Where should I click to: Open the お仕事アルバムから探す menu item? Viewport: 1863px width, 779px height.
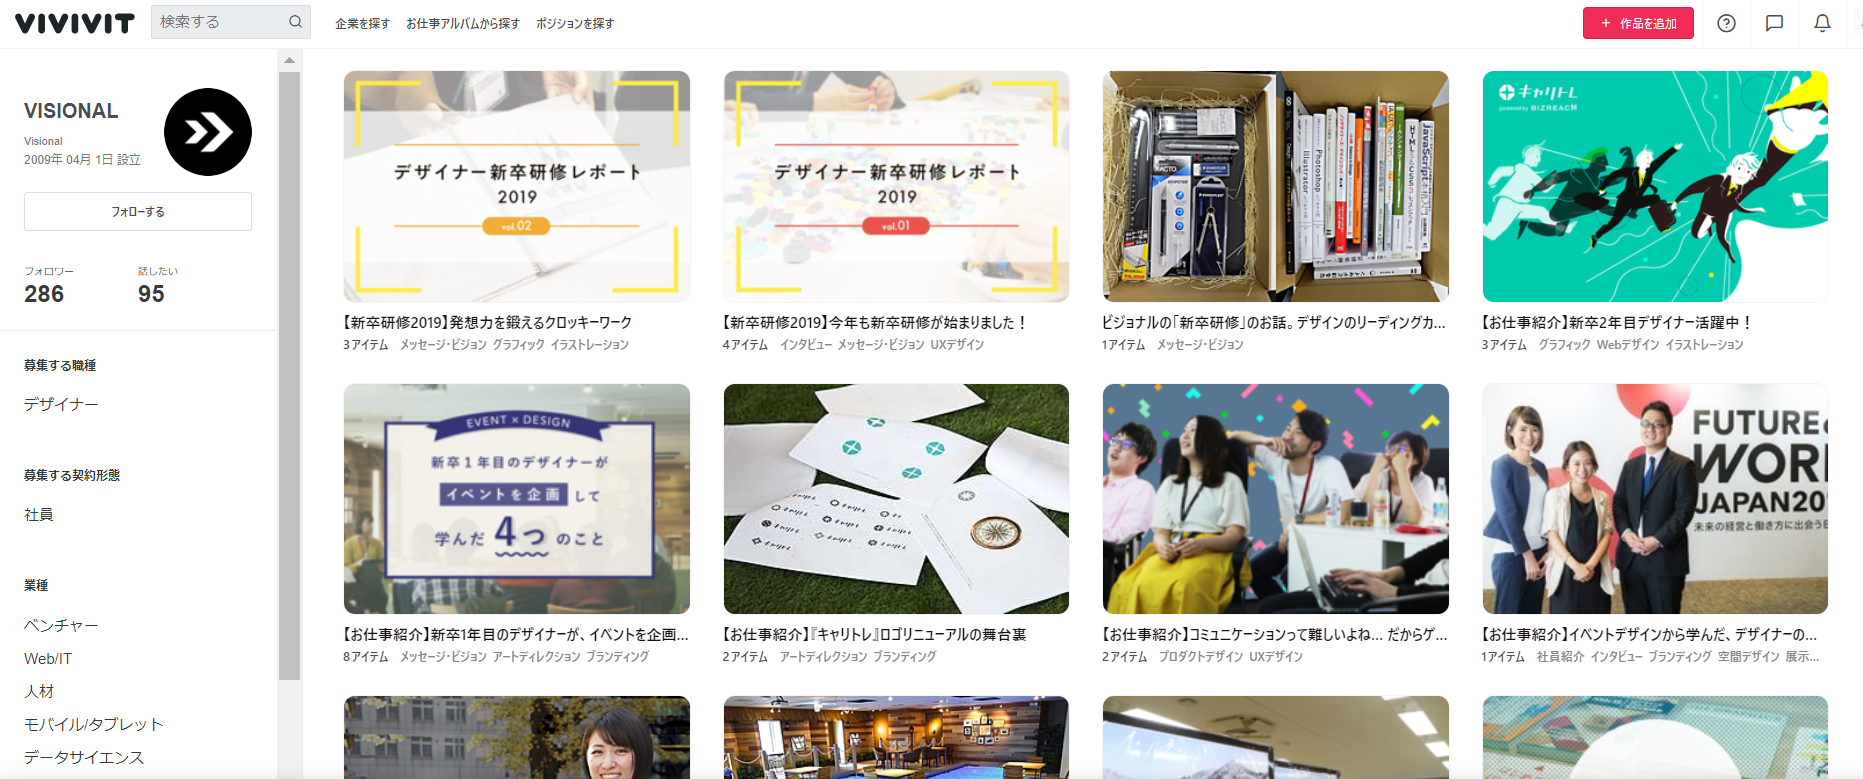click(x=462, y=23)
